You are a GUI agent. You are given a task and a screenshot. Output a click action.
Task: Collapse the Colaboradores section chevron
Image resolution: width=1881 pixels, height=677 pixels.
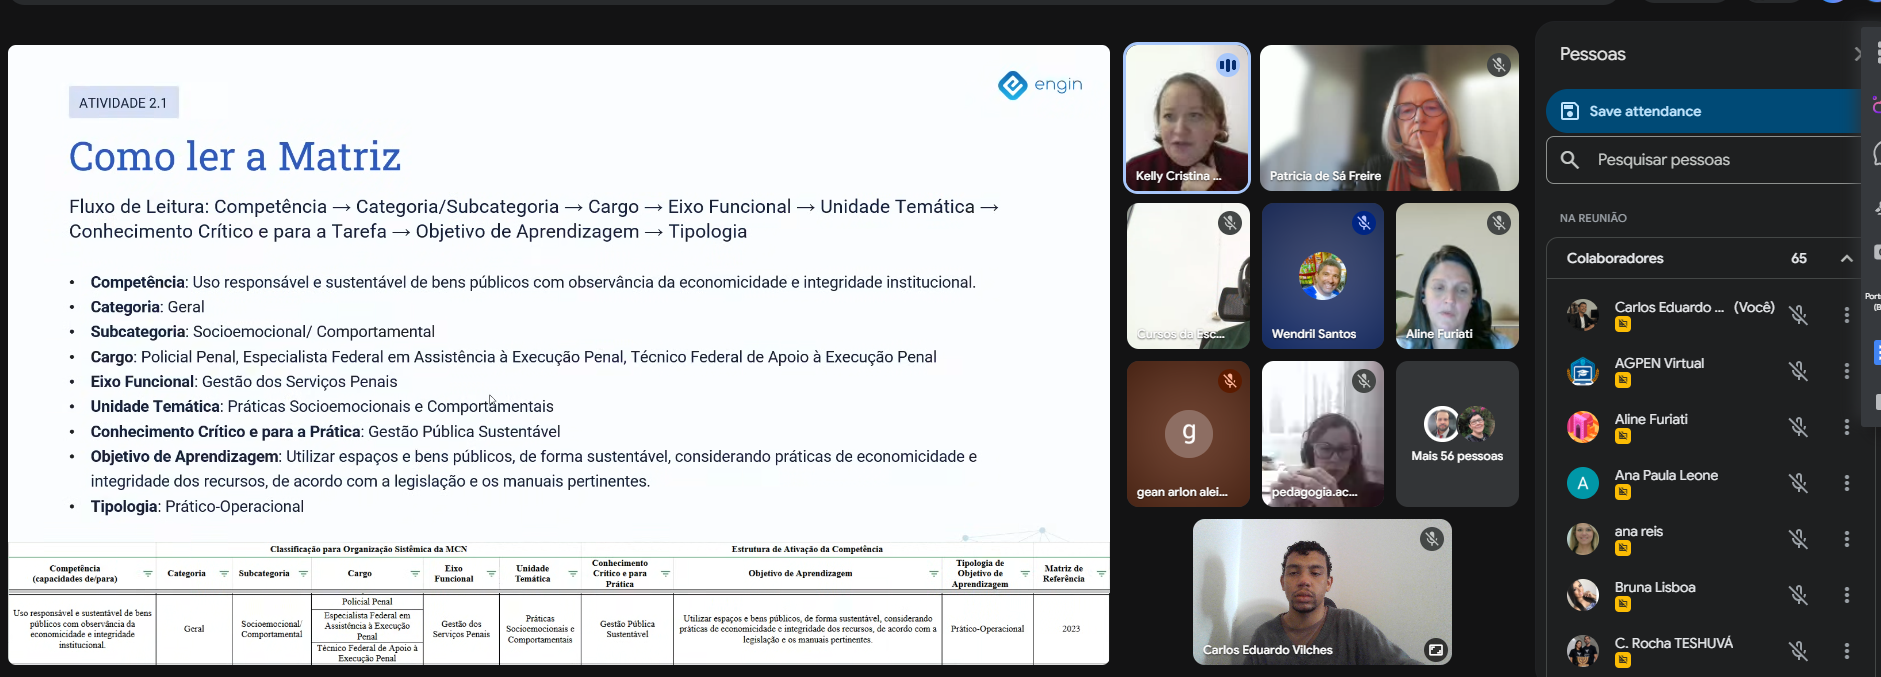click(x=1846, y=258)
